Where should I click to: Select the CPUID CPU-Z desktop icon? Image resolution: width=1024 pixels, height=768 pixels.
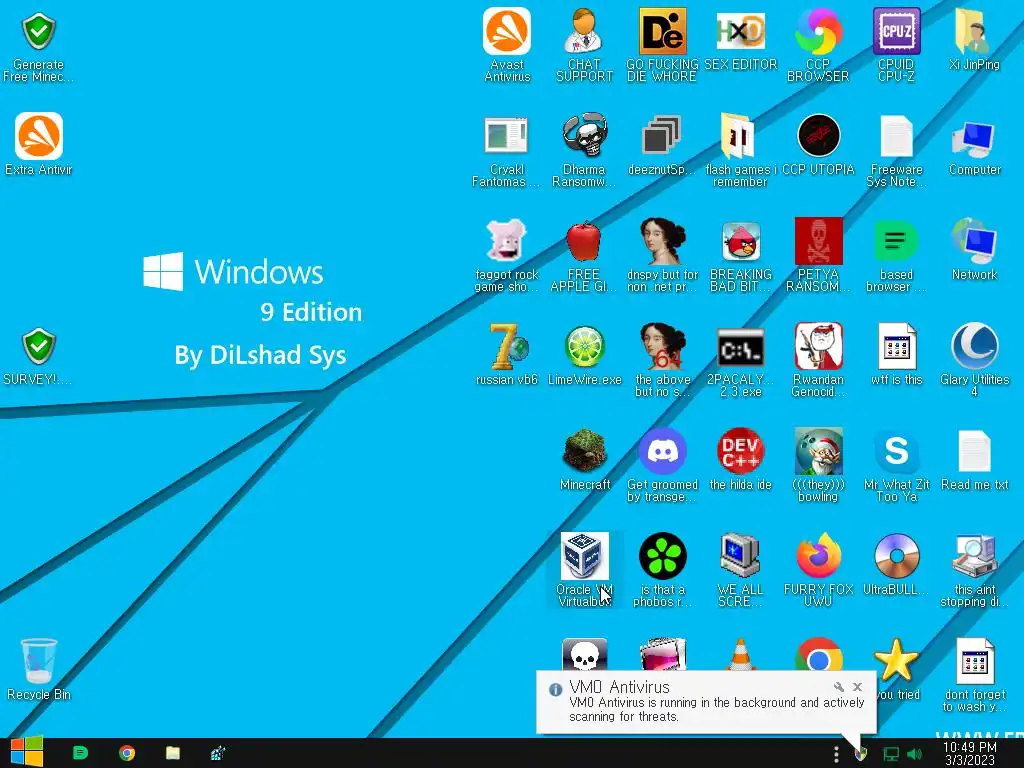(x=896, y=44)
